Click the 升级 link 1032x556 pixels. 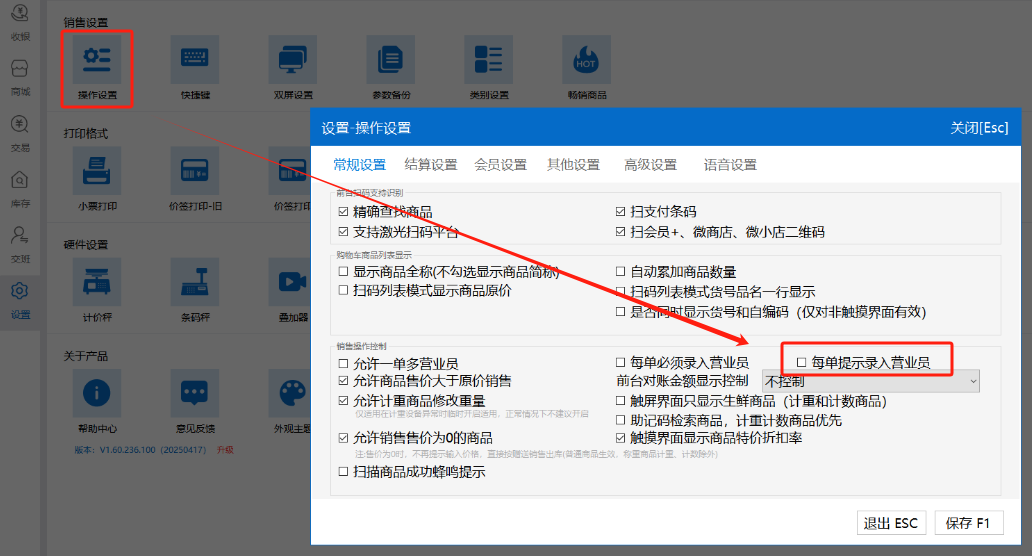coord(225,450)
